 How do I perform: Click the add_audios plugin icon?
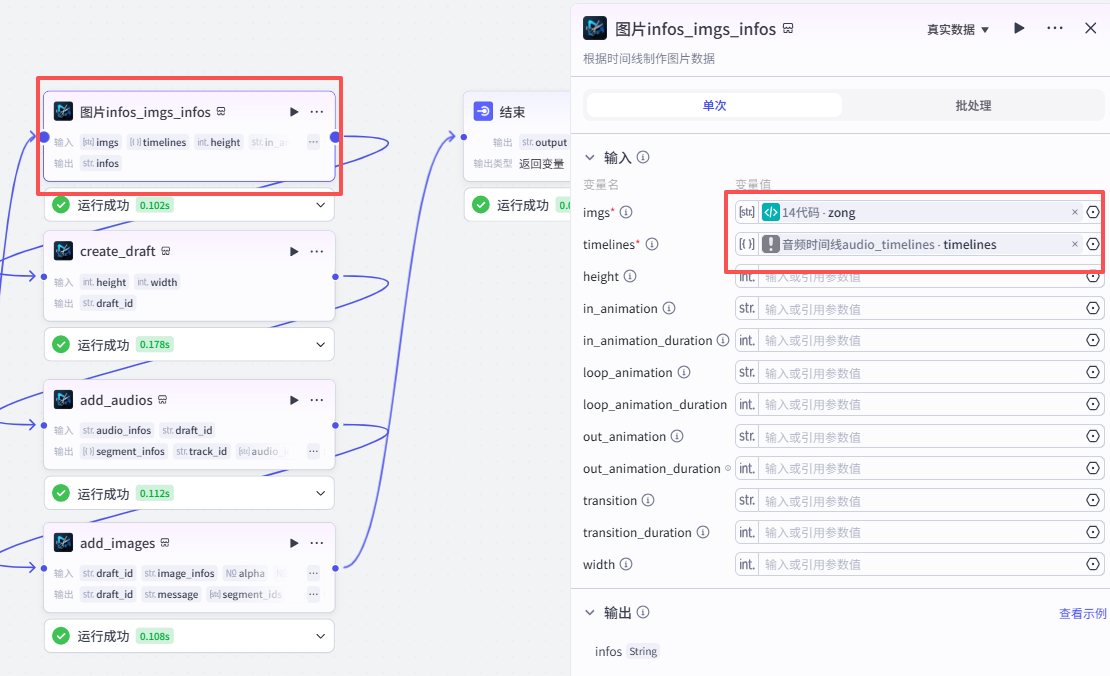pos(64,399)
